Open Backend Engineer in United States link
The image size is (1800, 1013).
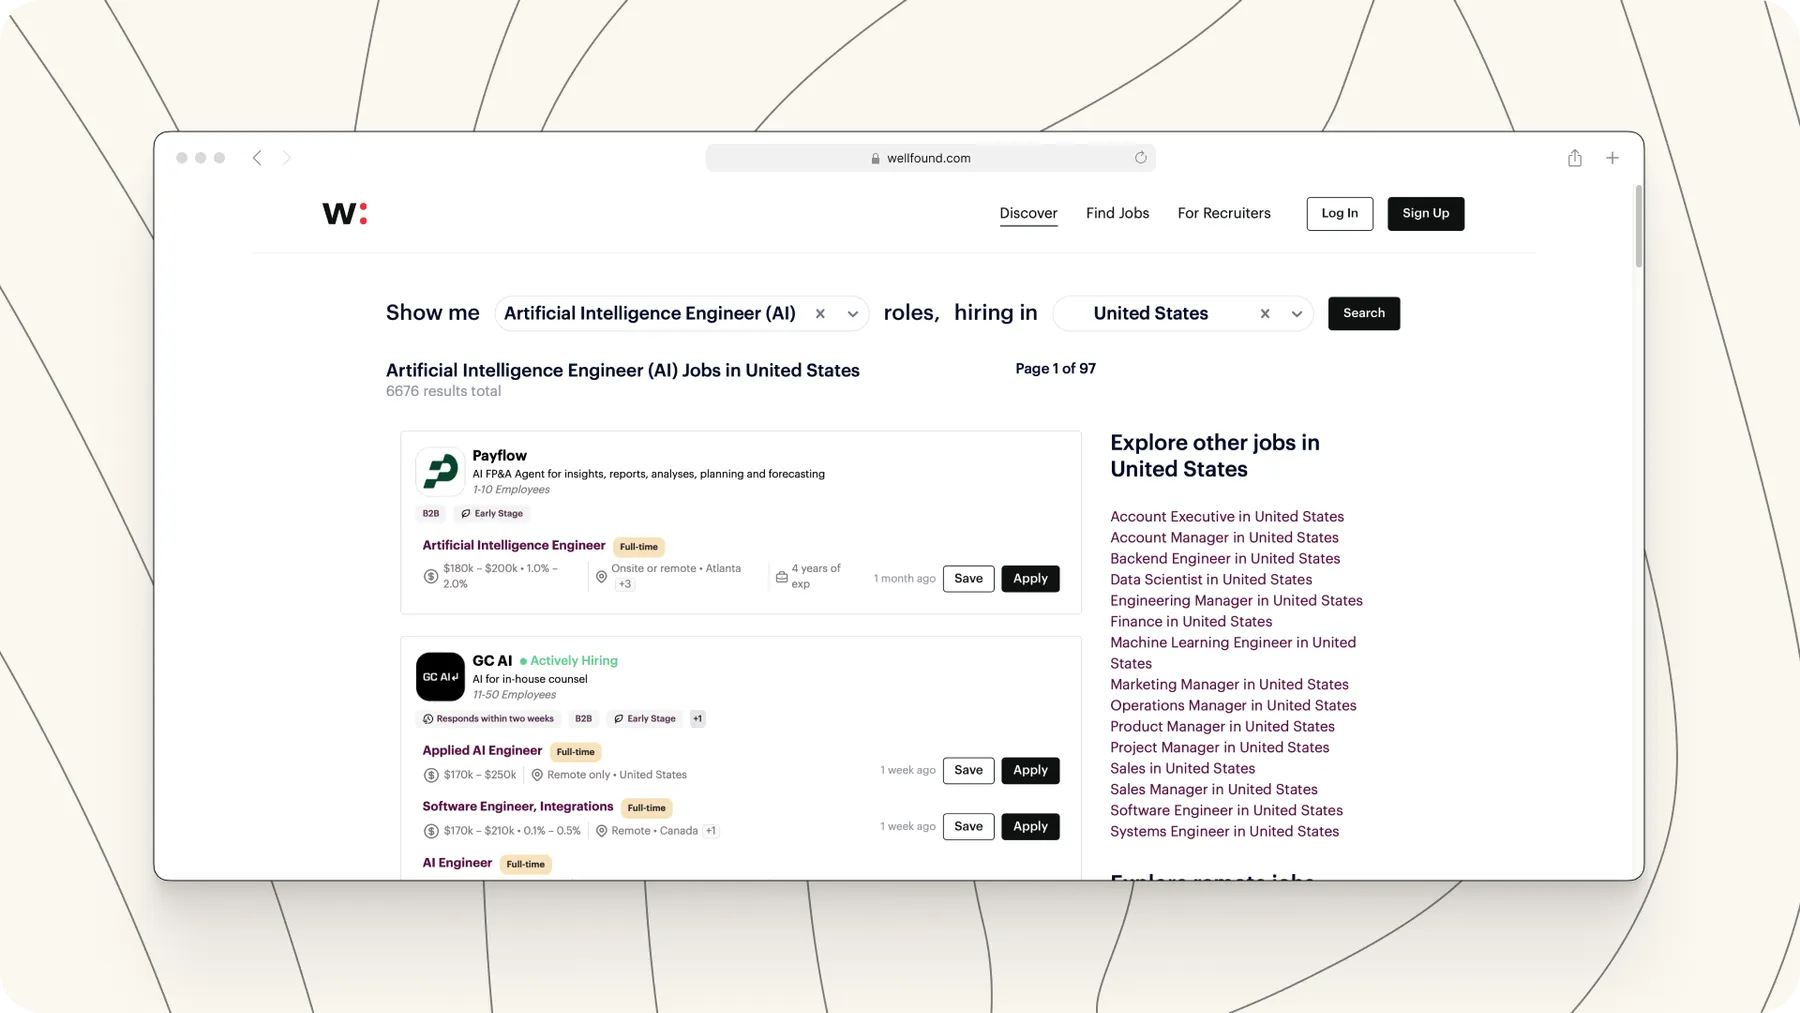1225,559
